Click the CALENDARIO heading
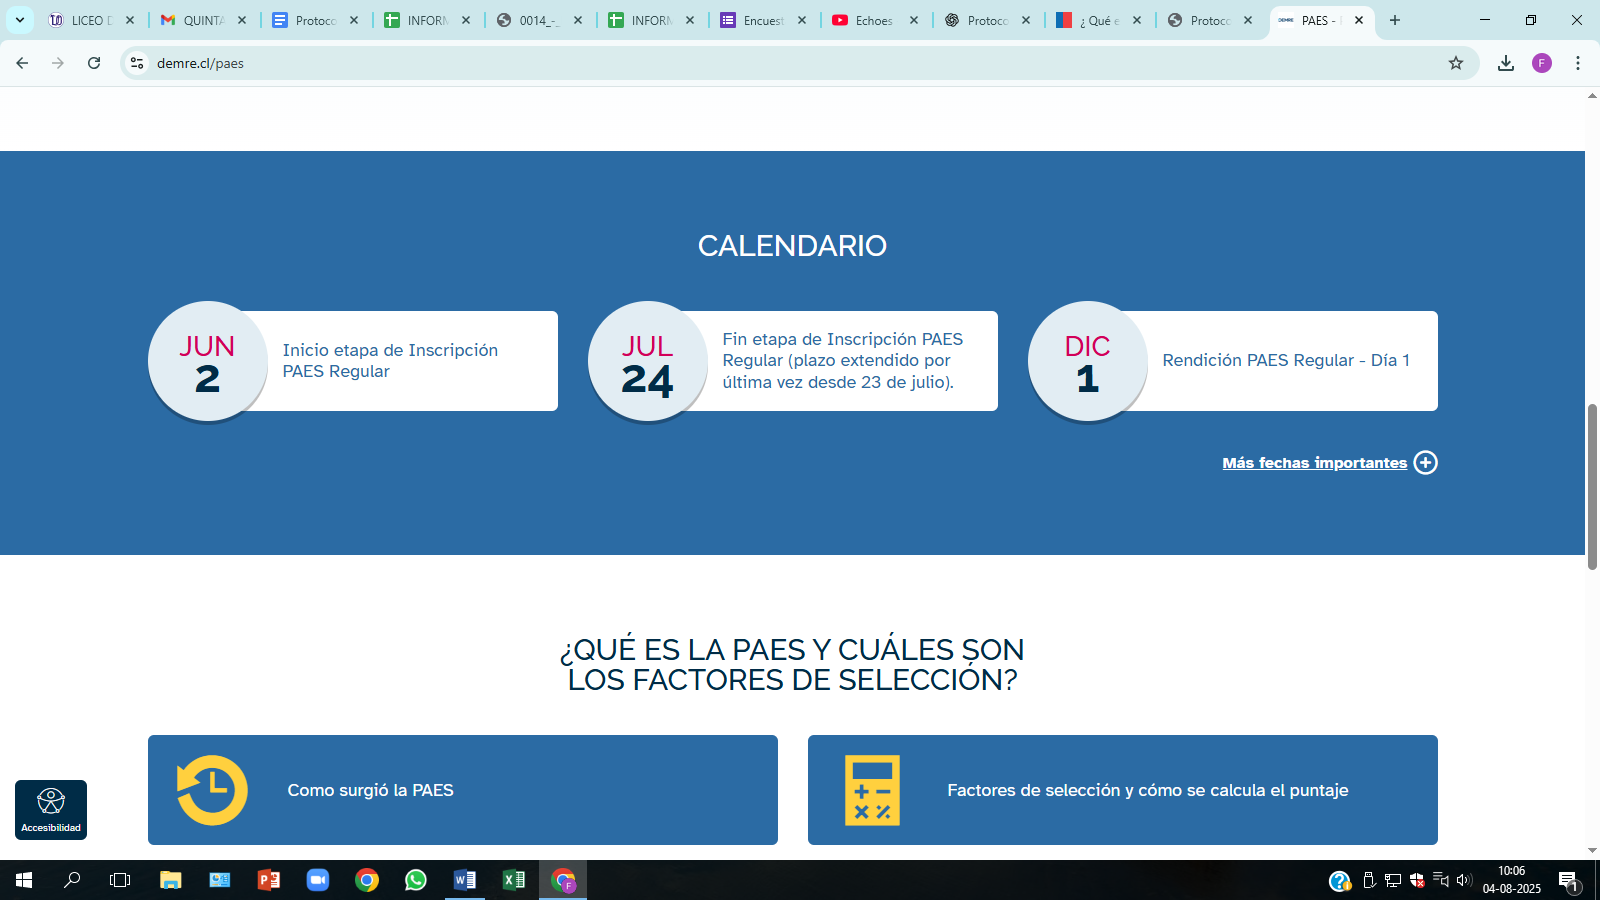This screenshot has width=1600, height=900. tap(792, 246)
